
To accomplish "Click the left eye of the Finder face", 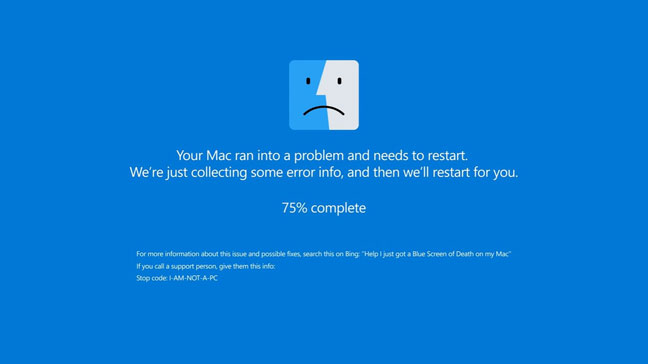I will (308, 81).
